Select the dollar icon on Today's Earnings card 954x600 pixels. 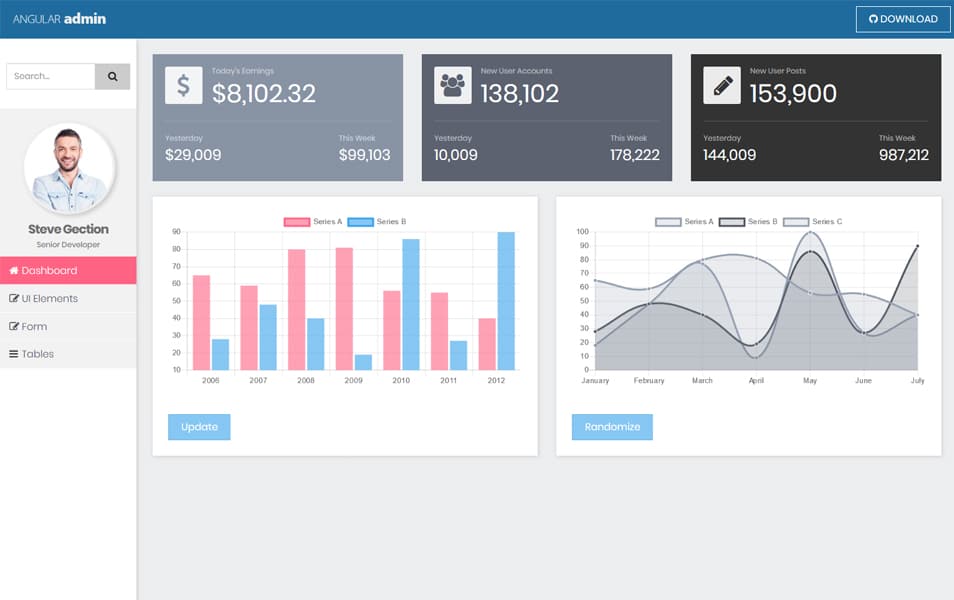185,84
